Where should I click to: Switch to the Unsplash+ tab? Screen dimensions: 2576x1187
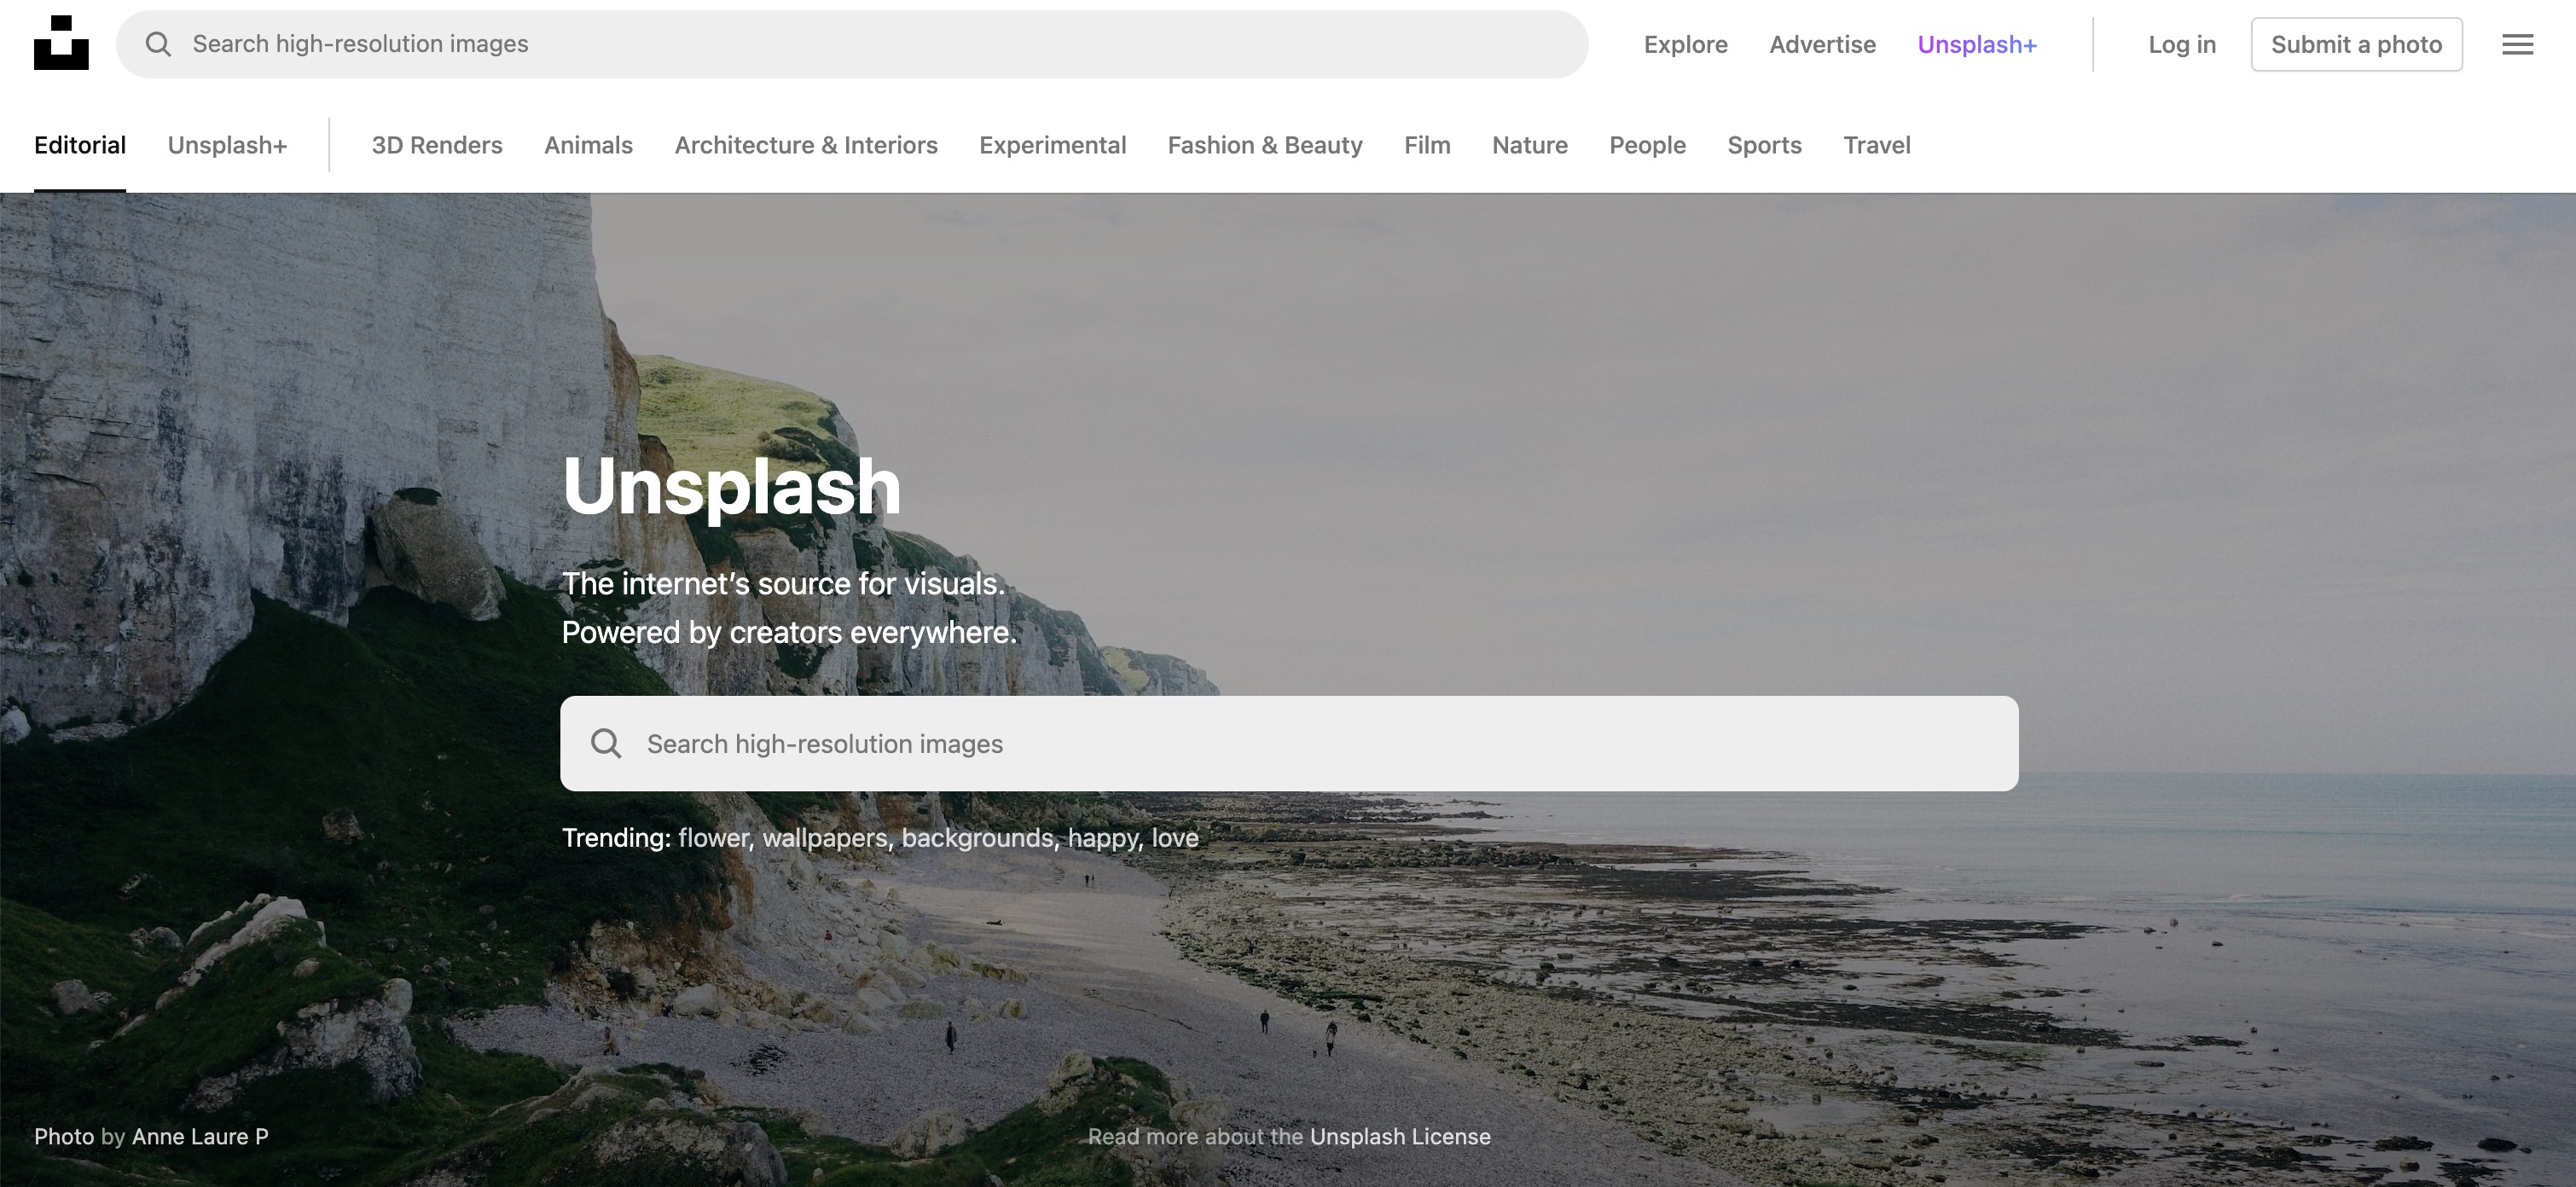click(227, 145)
